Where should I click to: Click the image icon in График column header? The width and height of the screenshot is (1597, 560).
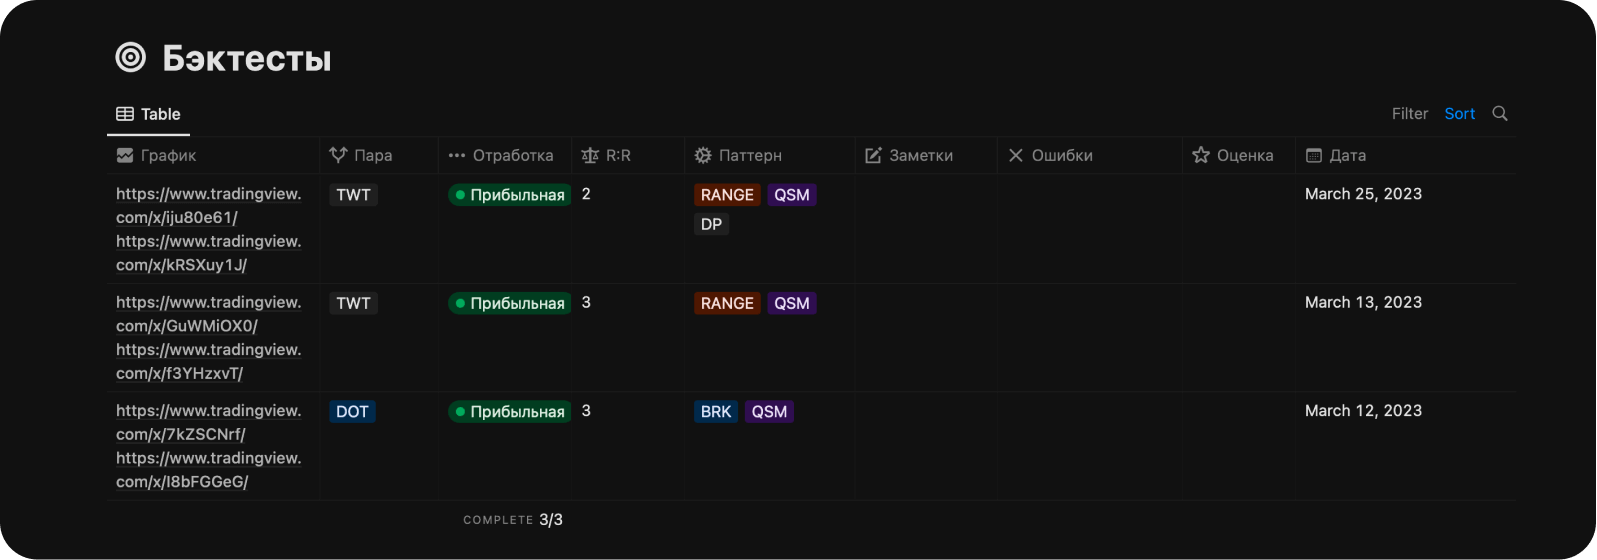coord(125,156)
